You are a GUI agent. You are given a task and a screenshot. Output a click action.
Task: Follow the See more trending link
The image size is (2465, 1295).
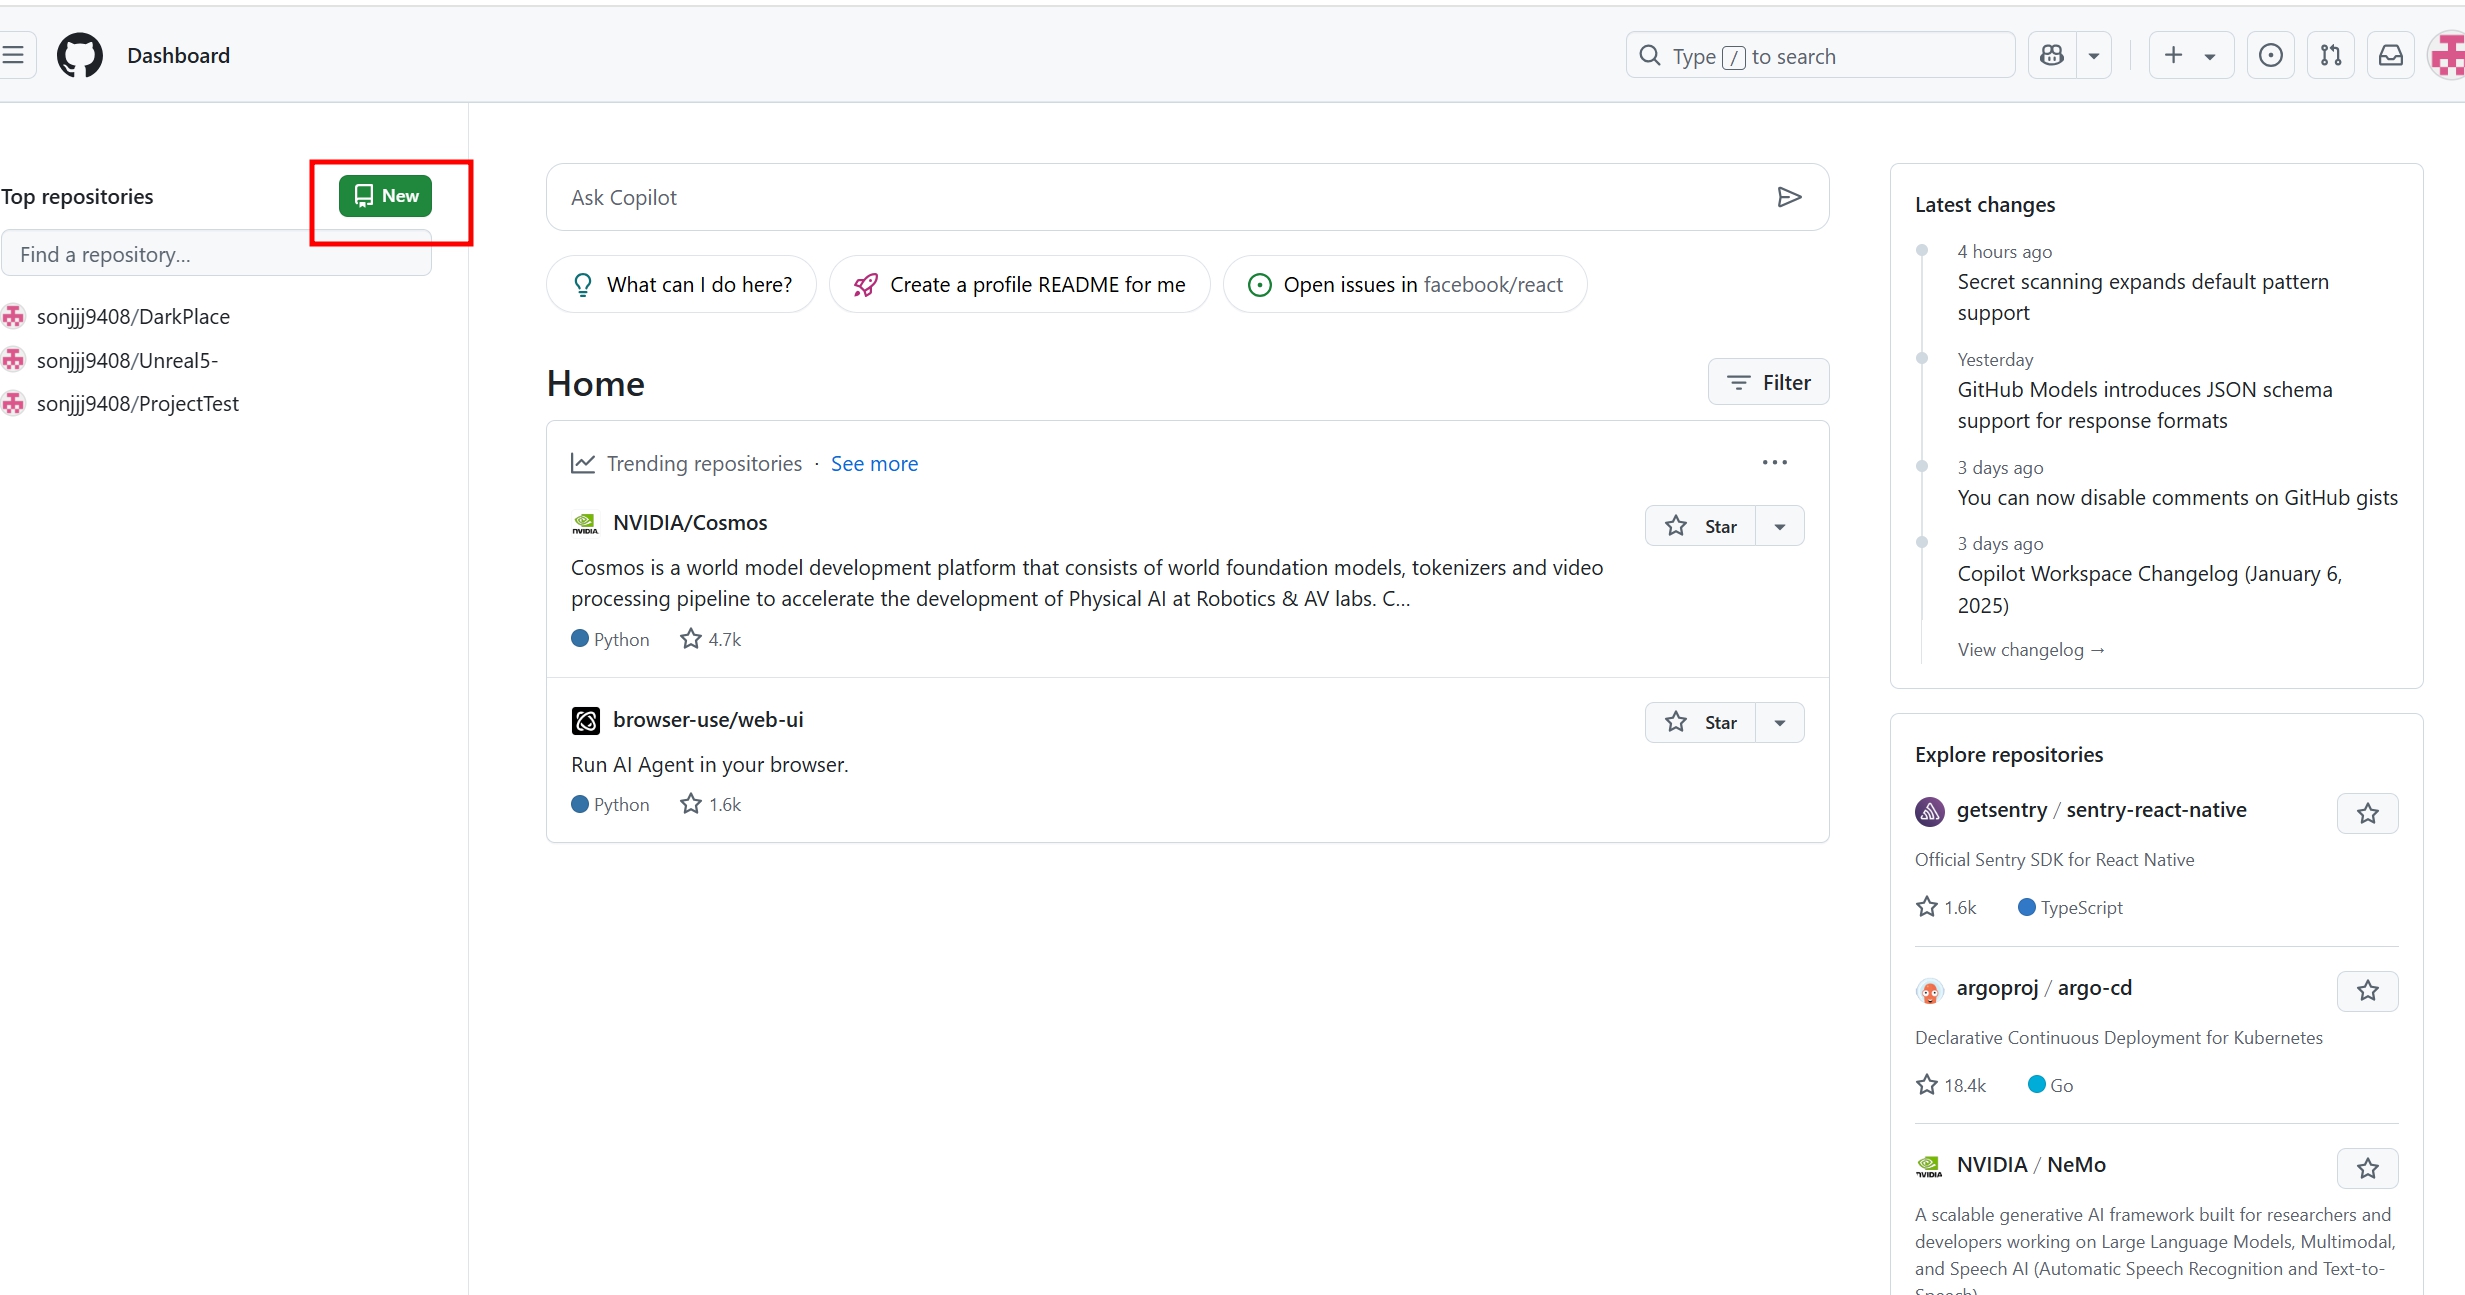click(874, 463)
